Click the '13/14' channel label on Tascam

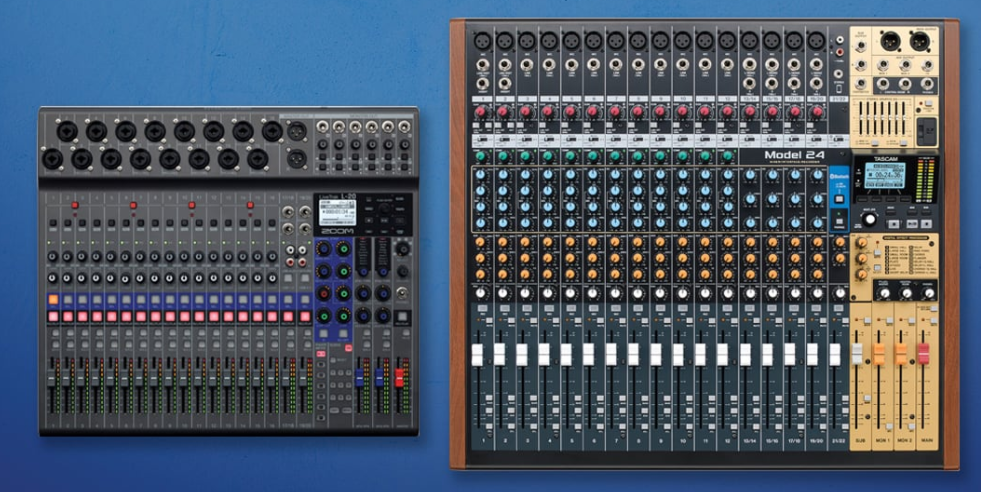pos(750,440)
